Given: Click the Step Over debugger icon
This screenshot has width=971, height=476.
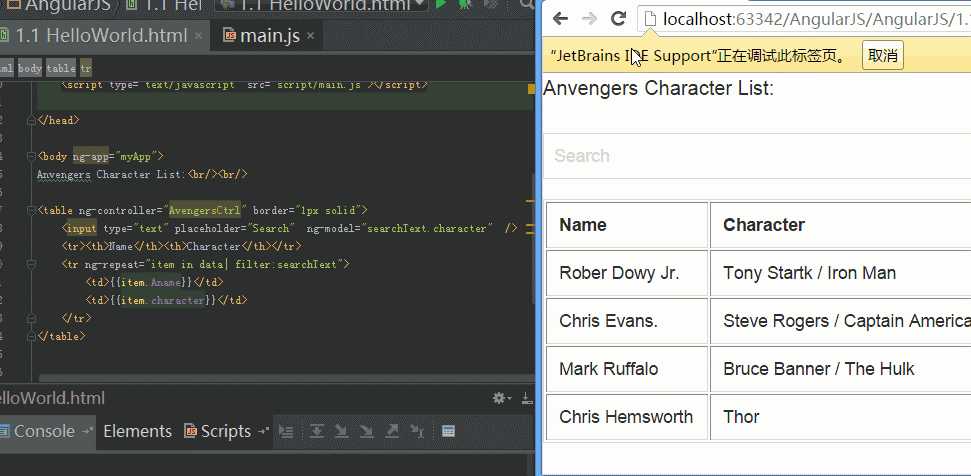Looking at the screenshot, I should (316, 431).
